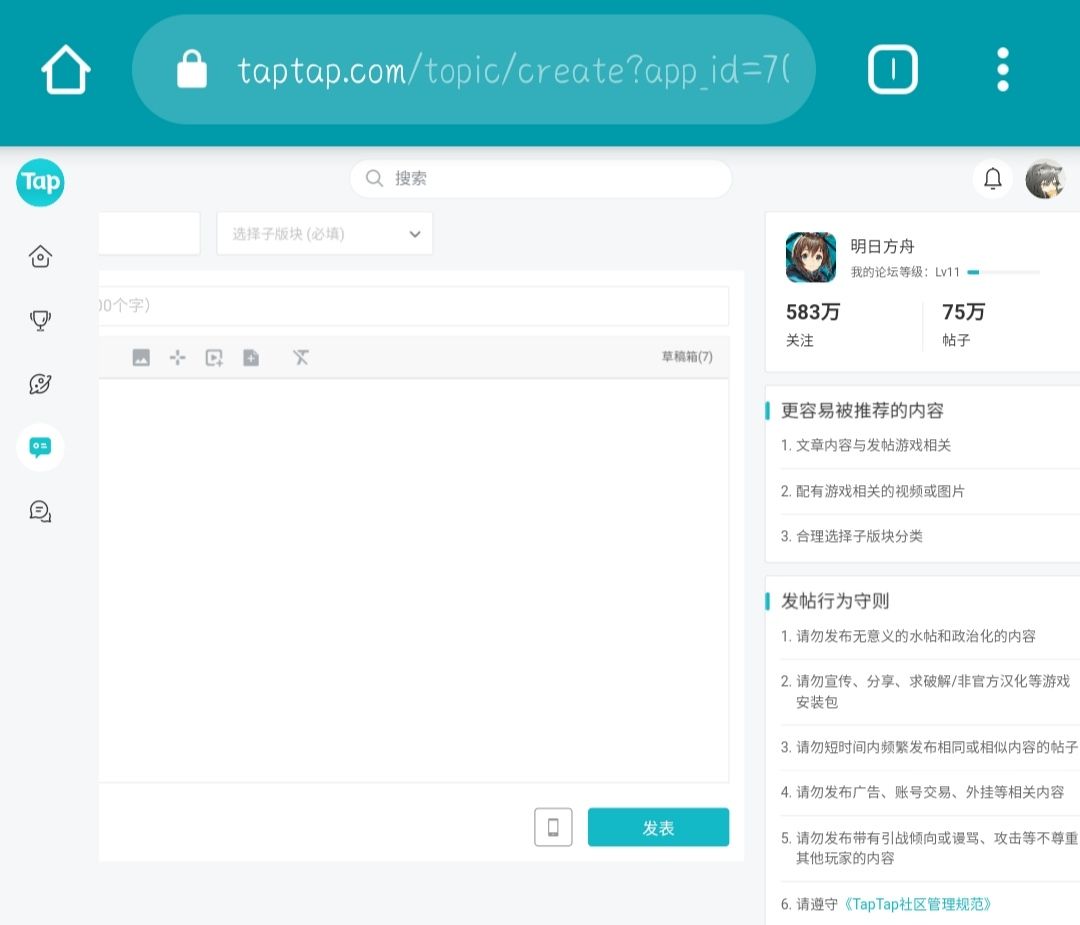Click the browser home icon
The width and height of the screenshot is (1080, 925).
[x=65, y=68]
